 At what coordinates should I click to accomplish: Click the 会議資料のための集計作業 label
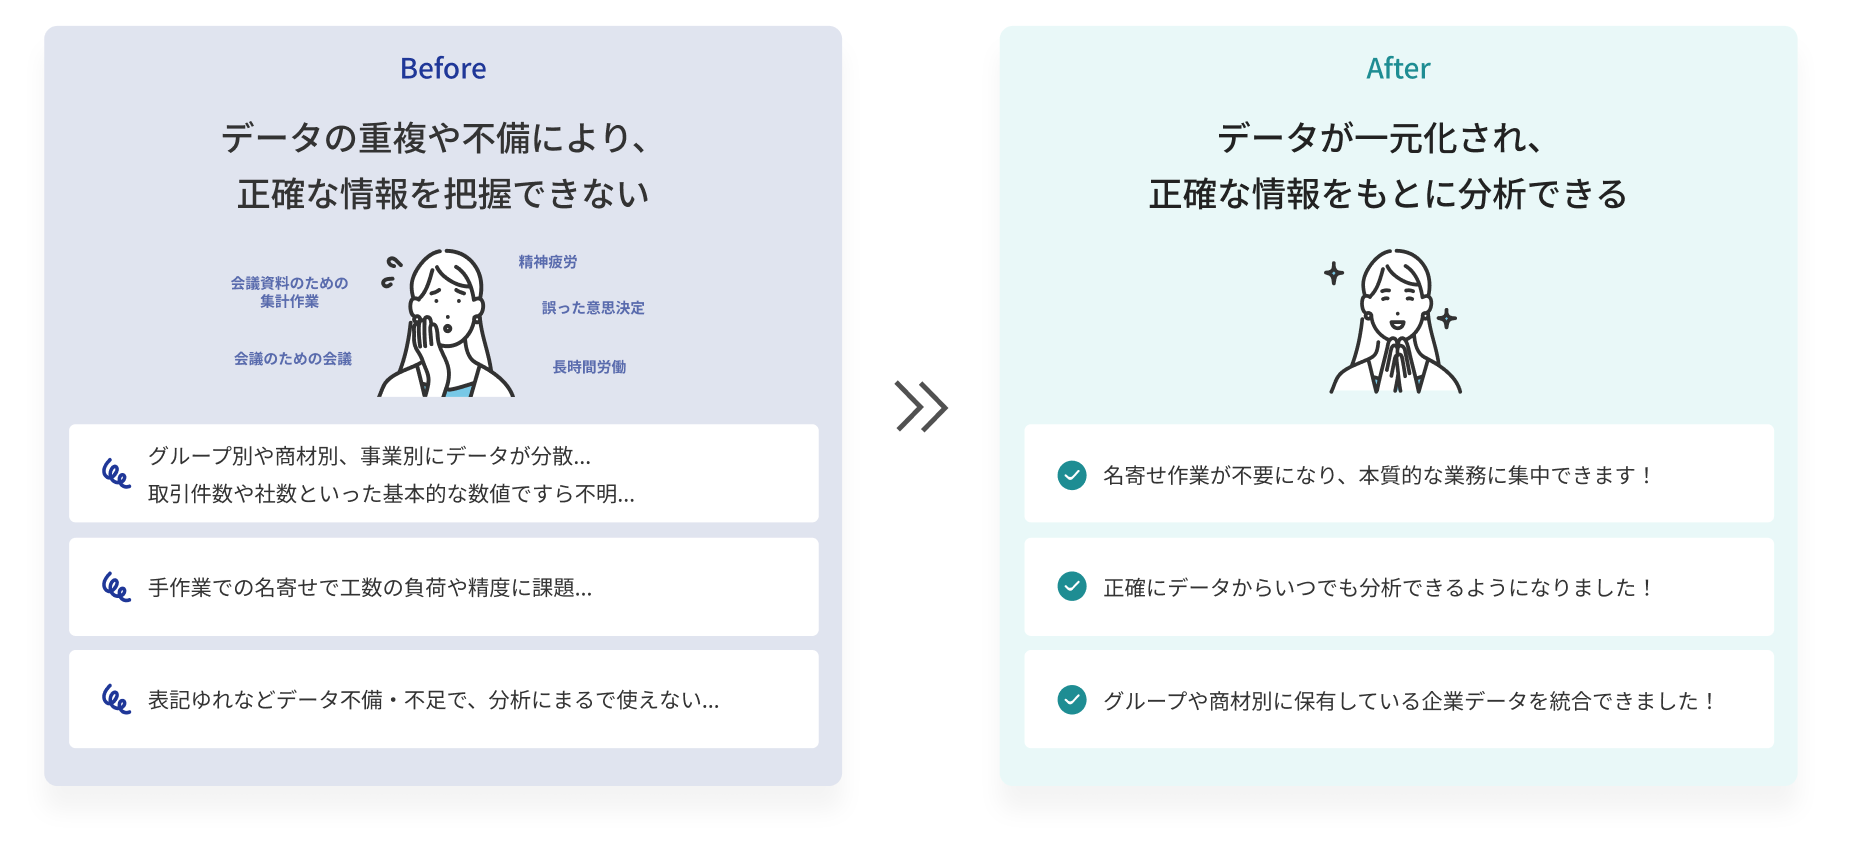(x=289, y=292)
